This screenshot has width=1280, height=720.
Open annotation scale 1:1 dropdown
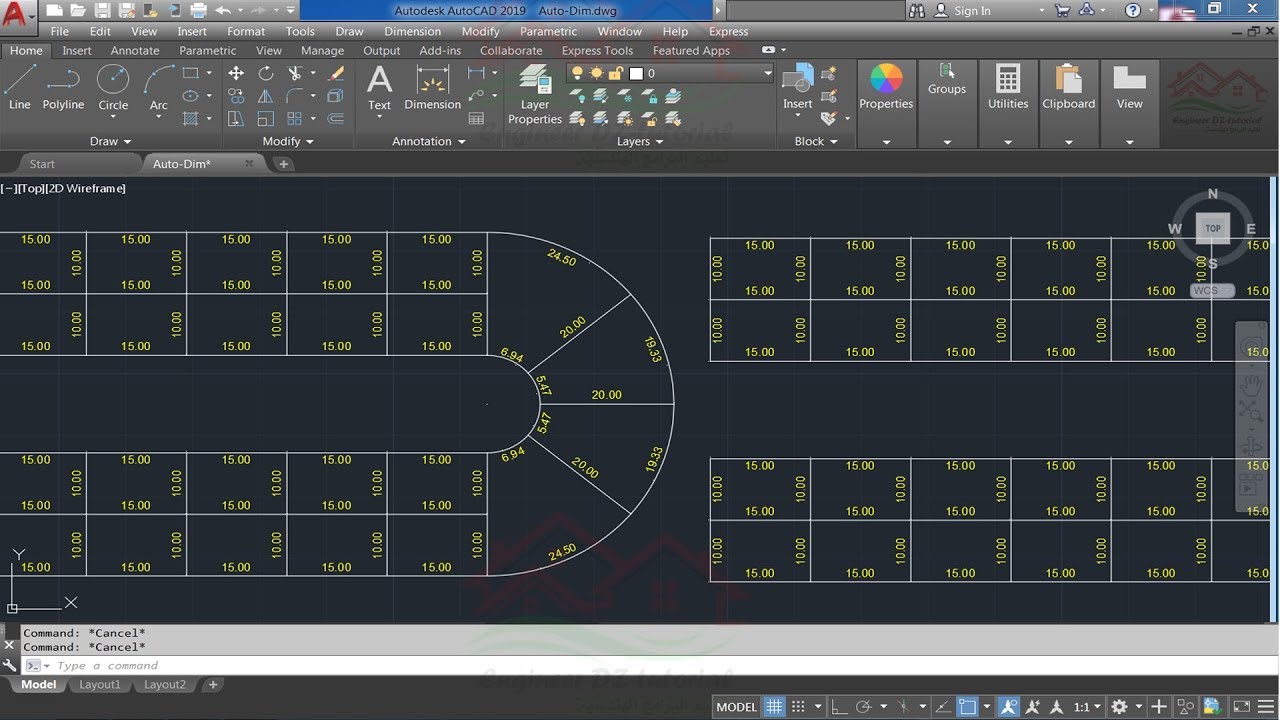pyautogui.click(x=1088, y=706)
